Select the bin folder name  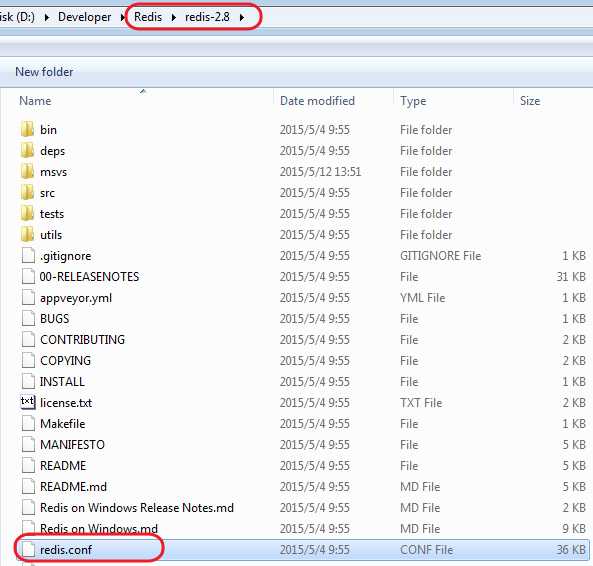[x=48, y=130]
